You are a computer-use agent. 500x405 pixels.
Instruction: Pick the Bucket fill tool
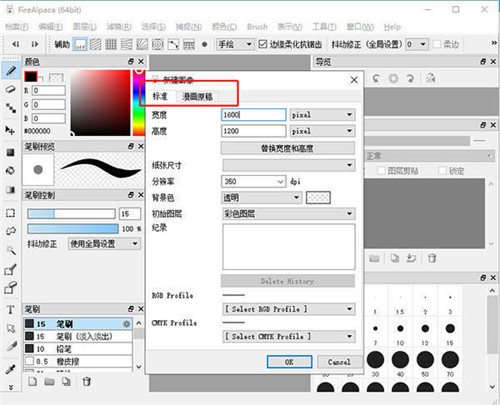coord(10,171)
